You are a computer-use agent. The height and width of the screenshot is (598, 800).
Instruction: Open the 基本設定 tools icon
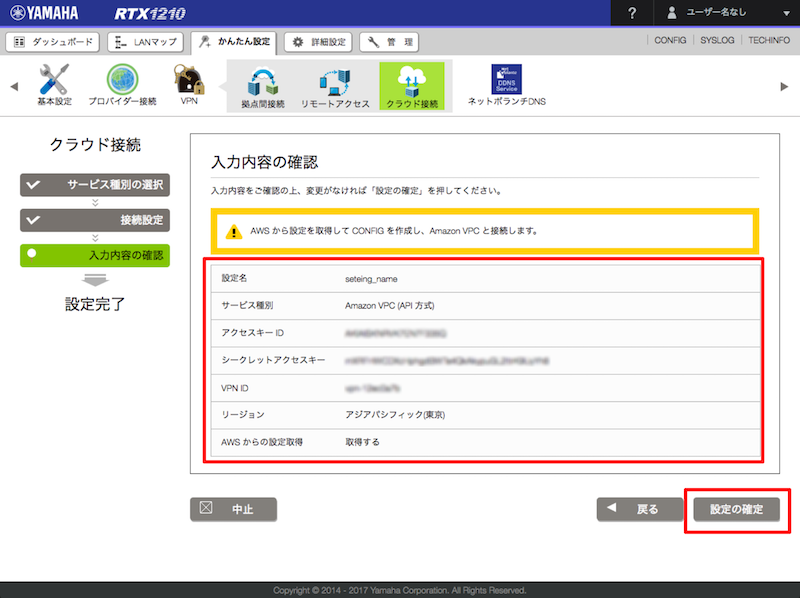coord(54,80)
